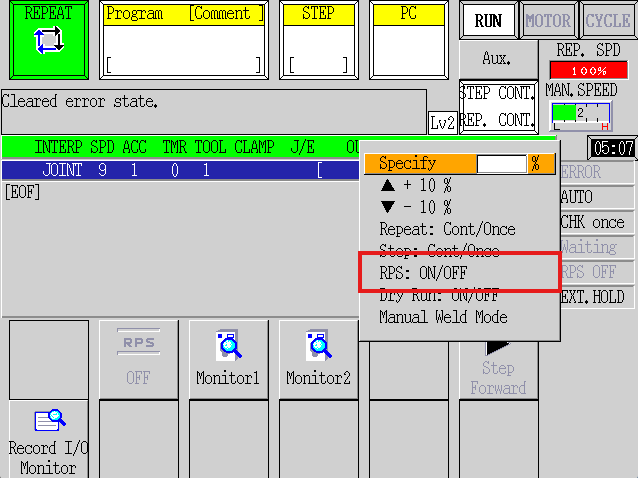Click the green REPEAT mode loop icon
This screenshot has height=478, width=638.
(49, 40)
